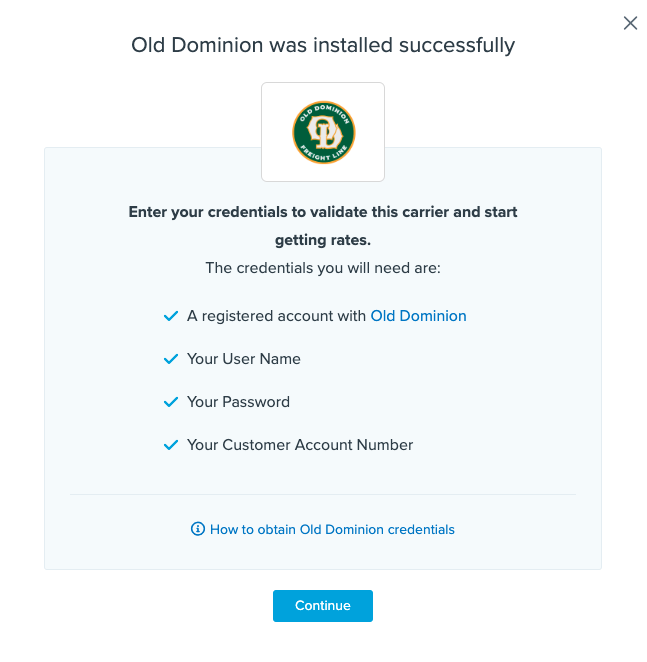647x662 pixels.
Task: Click the bold 'getting rates.' text
Action: (x=323, y=240)
